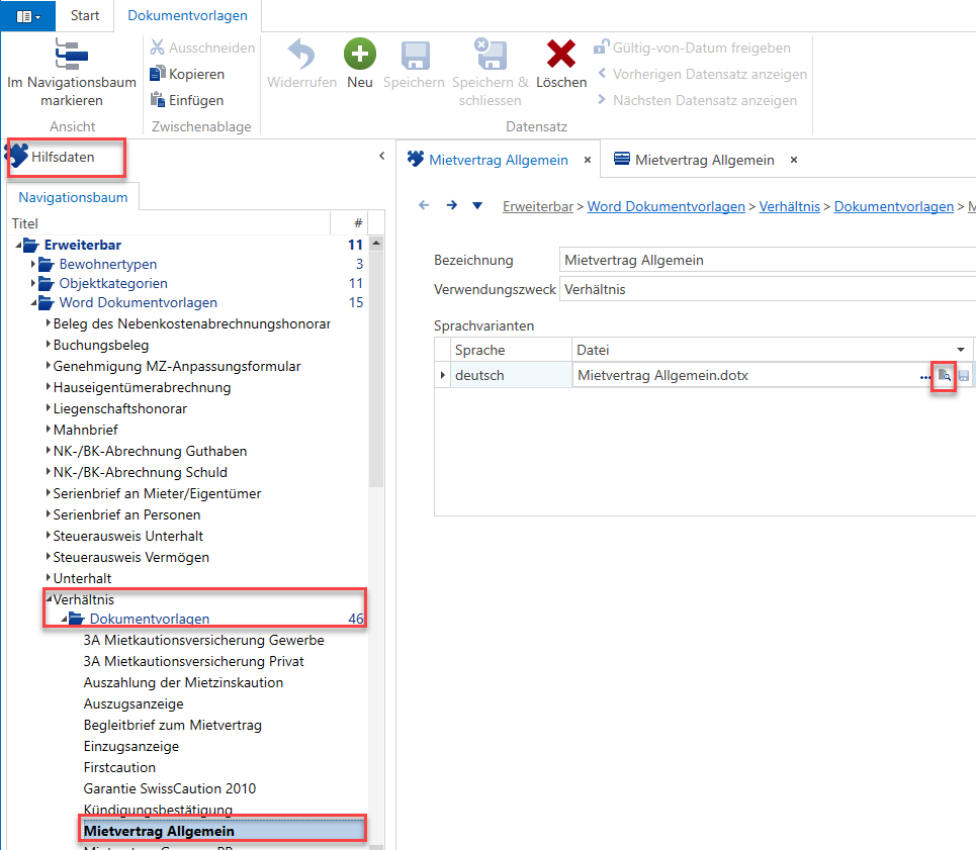Click Speichern & schliessen icon
The image size is (976, 850).
pos(491,54)
